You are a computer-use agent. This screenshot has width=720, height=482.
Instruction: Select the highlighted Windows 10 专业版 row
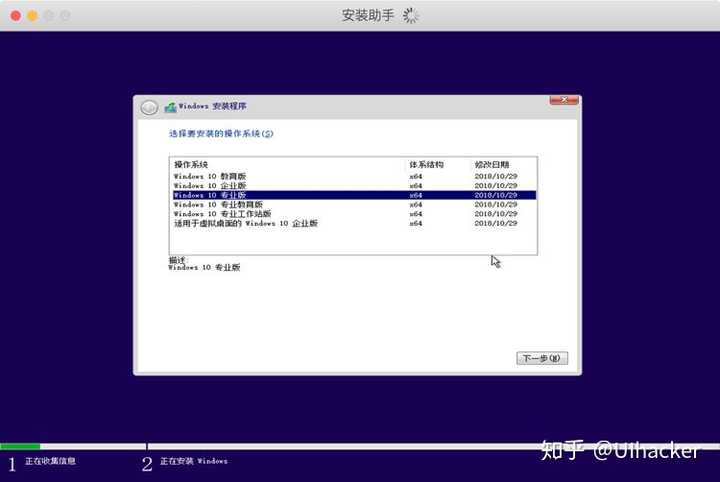coord(354,195)
